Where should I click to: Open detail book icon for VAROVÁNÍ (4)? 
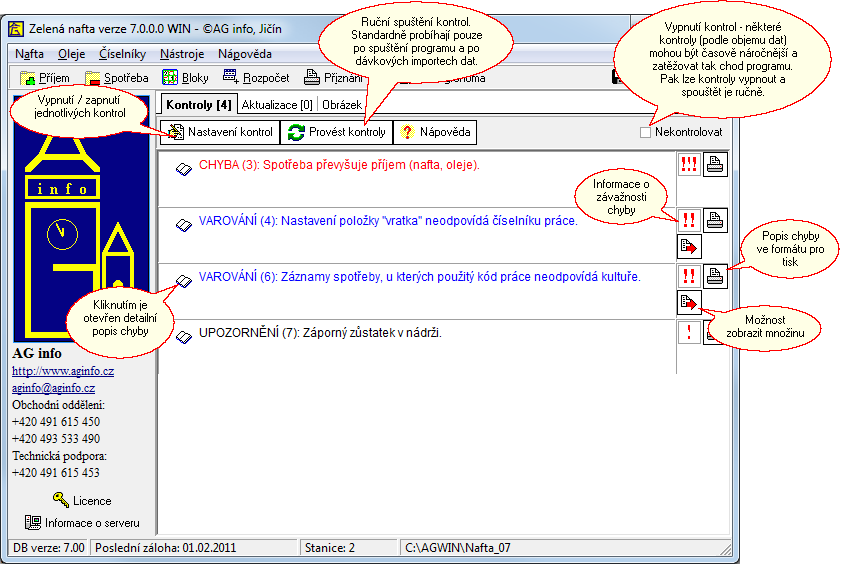tap(184, 225)
